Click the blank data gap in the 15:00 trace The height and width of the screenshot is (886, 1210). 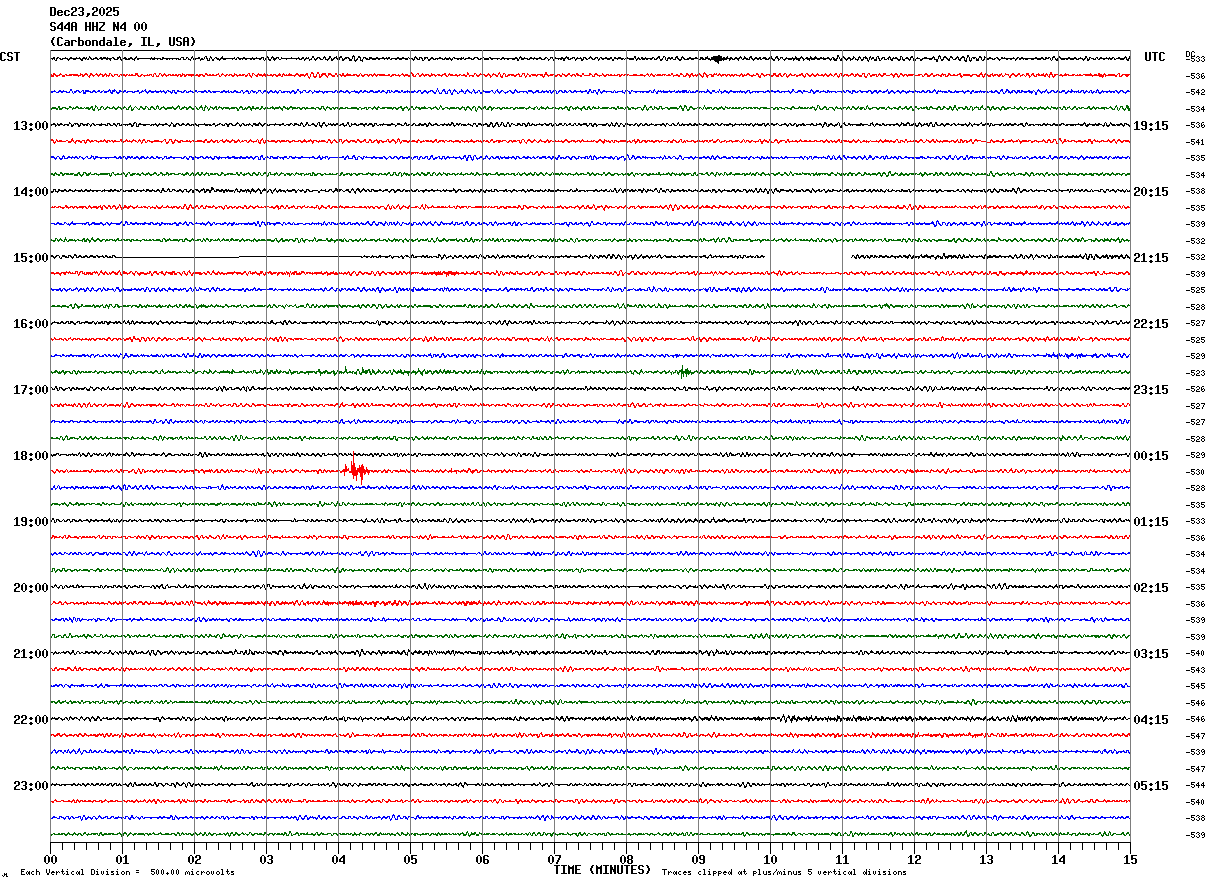806,257
